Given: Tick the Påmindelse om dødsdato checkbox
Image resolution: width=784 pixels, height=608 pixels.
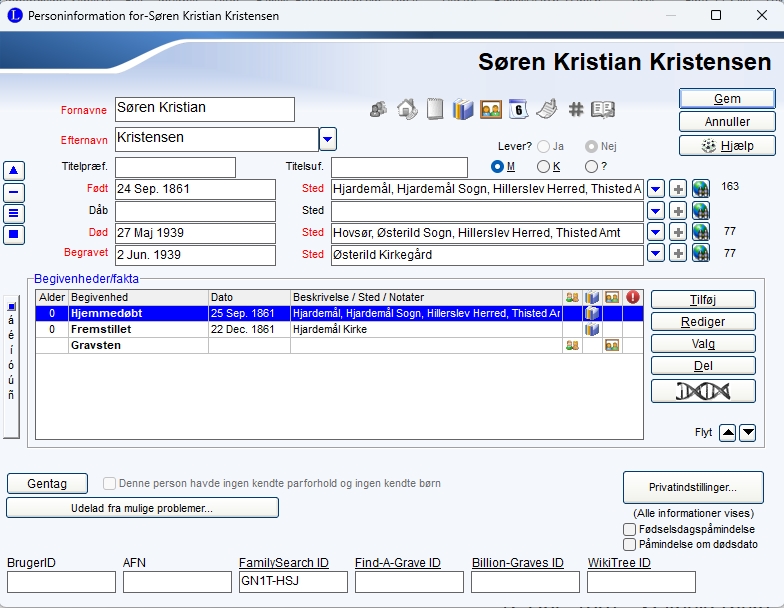Looking at the screenshot, I should tap(629, 544).
